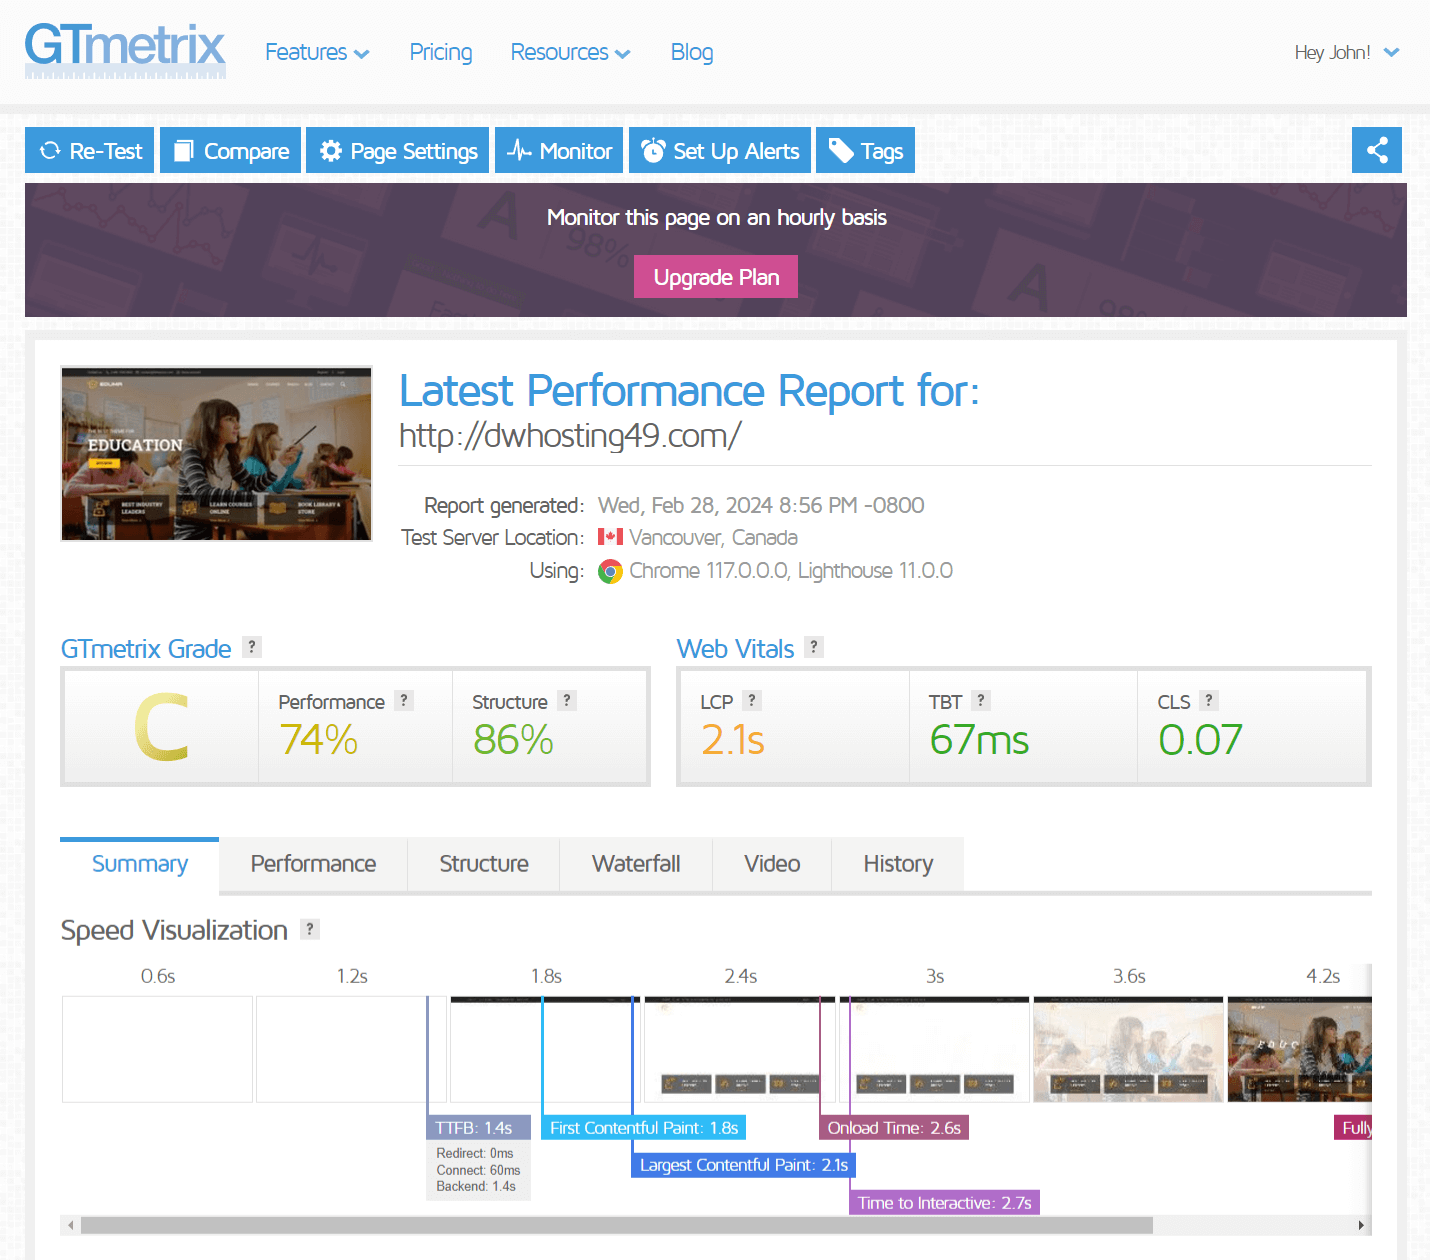The image size is (1430, 1260).
Task: Click the Tags label icon
Action: click(842, 150)
